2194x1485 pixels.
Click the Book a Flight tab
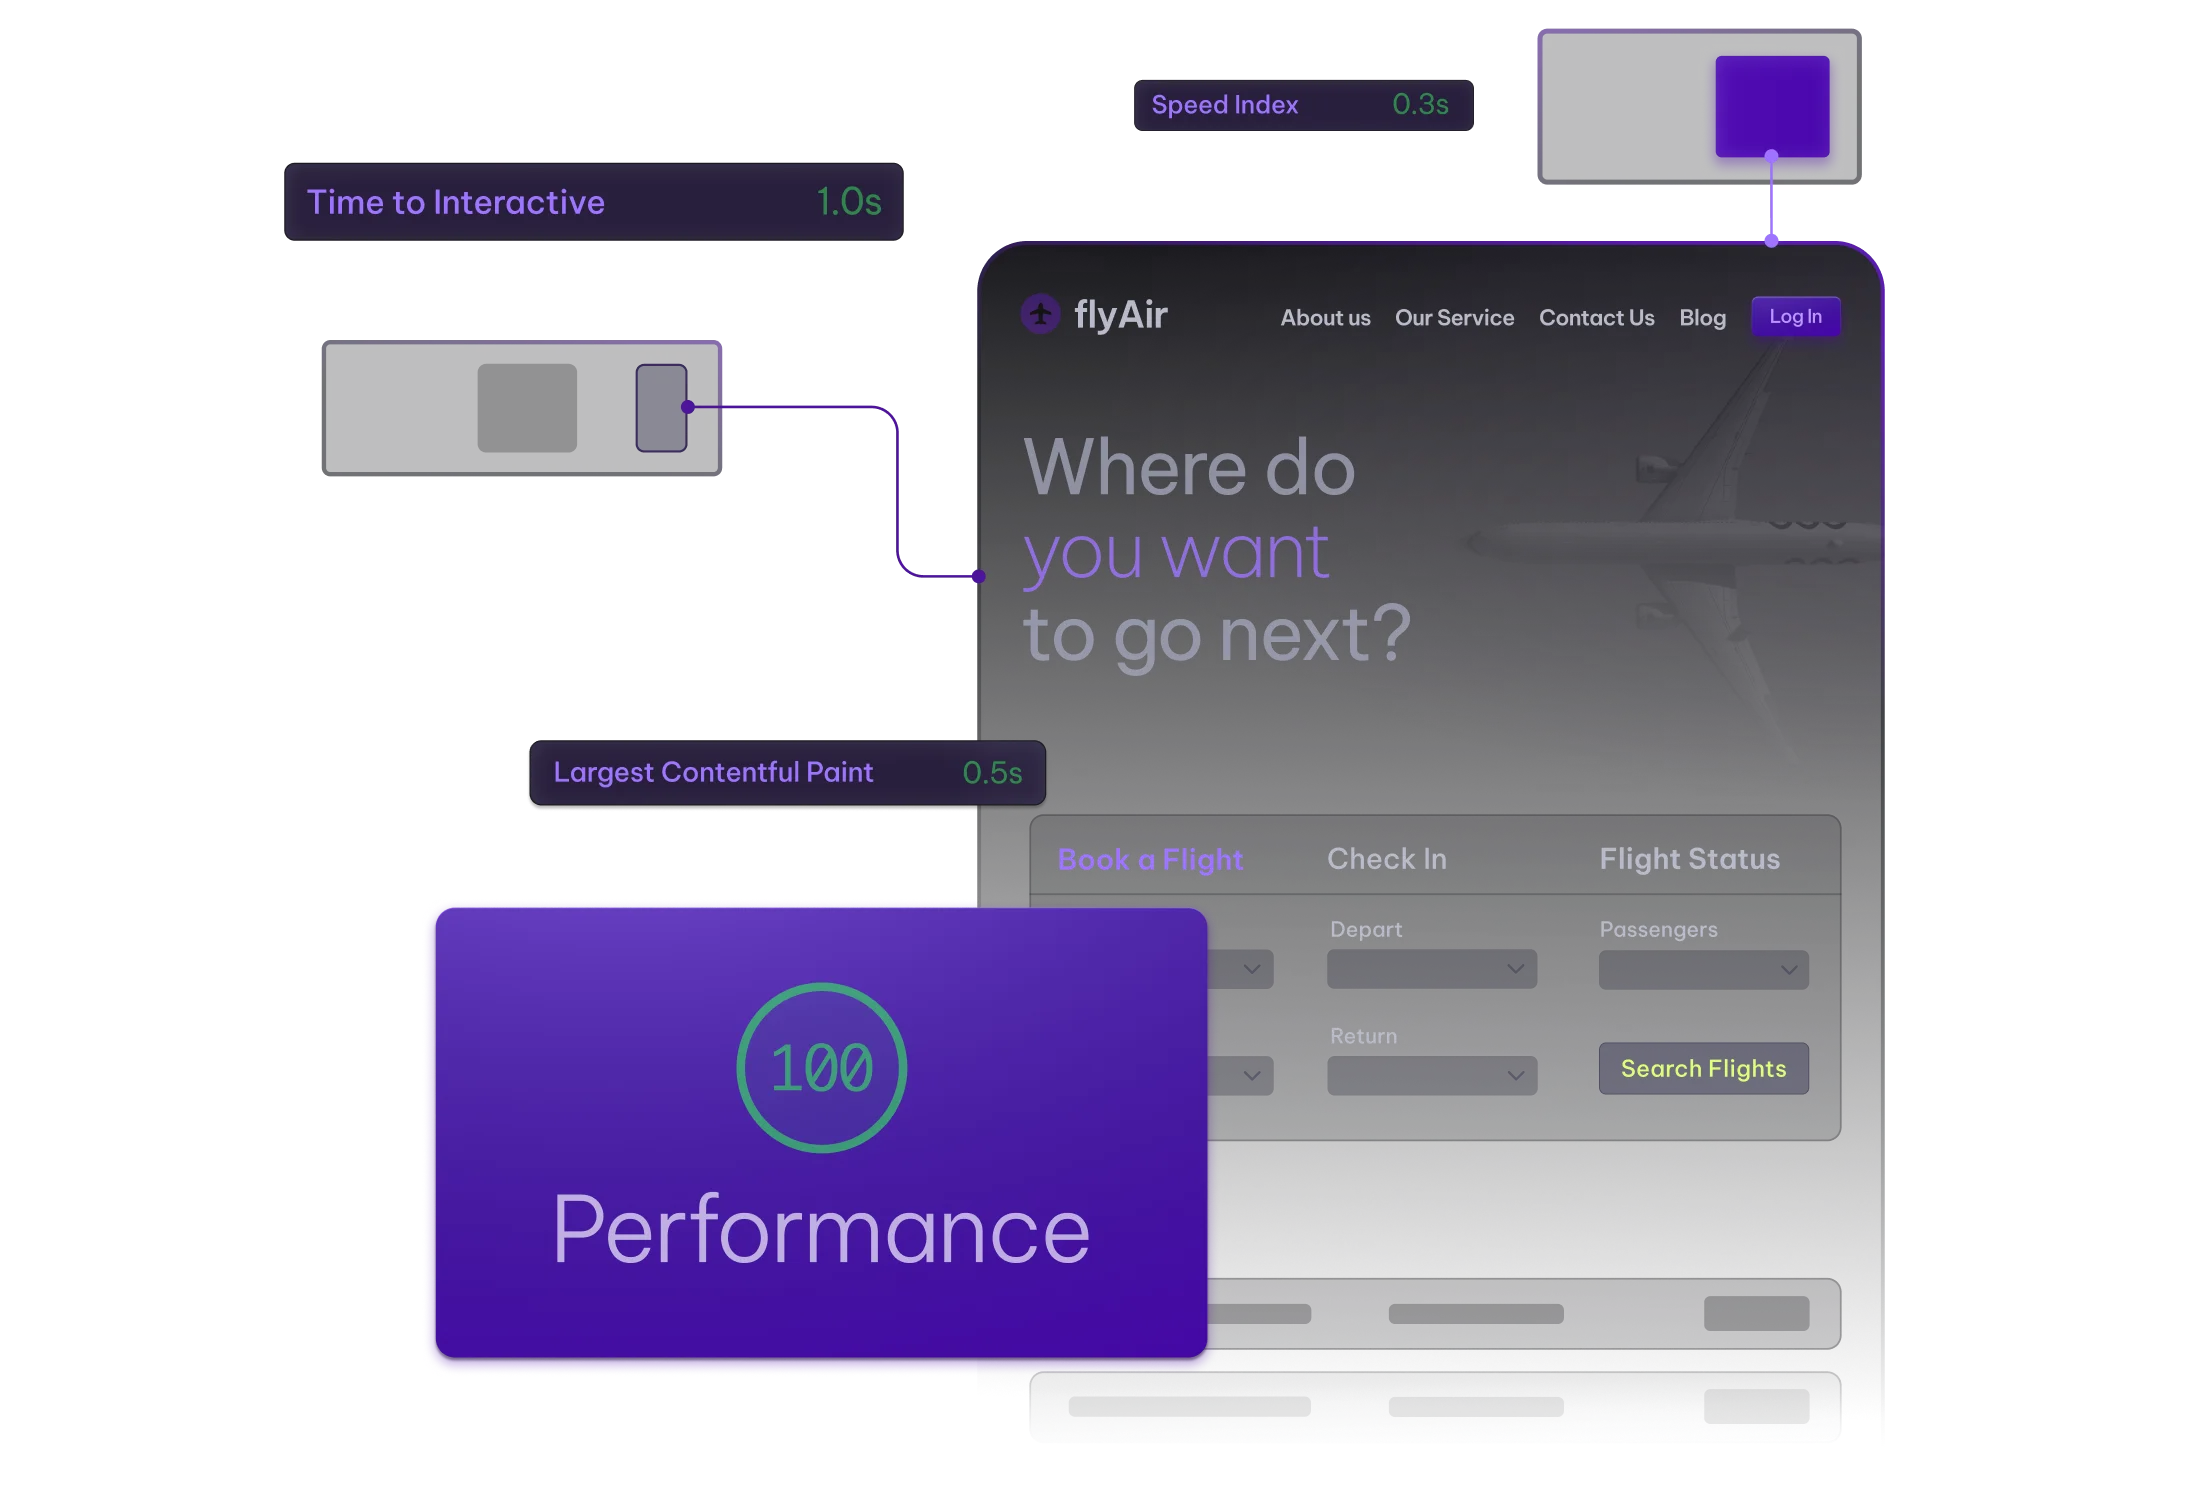pos(1150,859)
